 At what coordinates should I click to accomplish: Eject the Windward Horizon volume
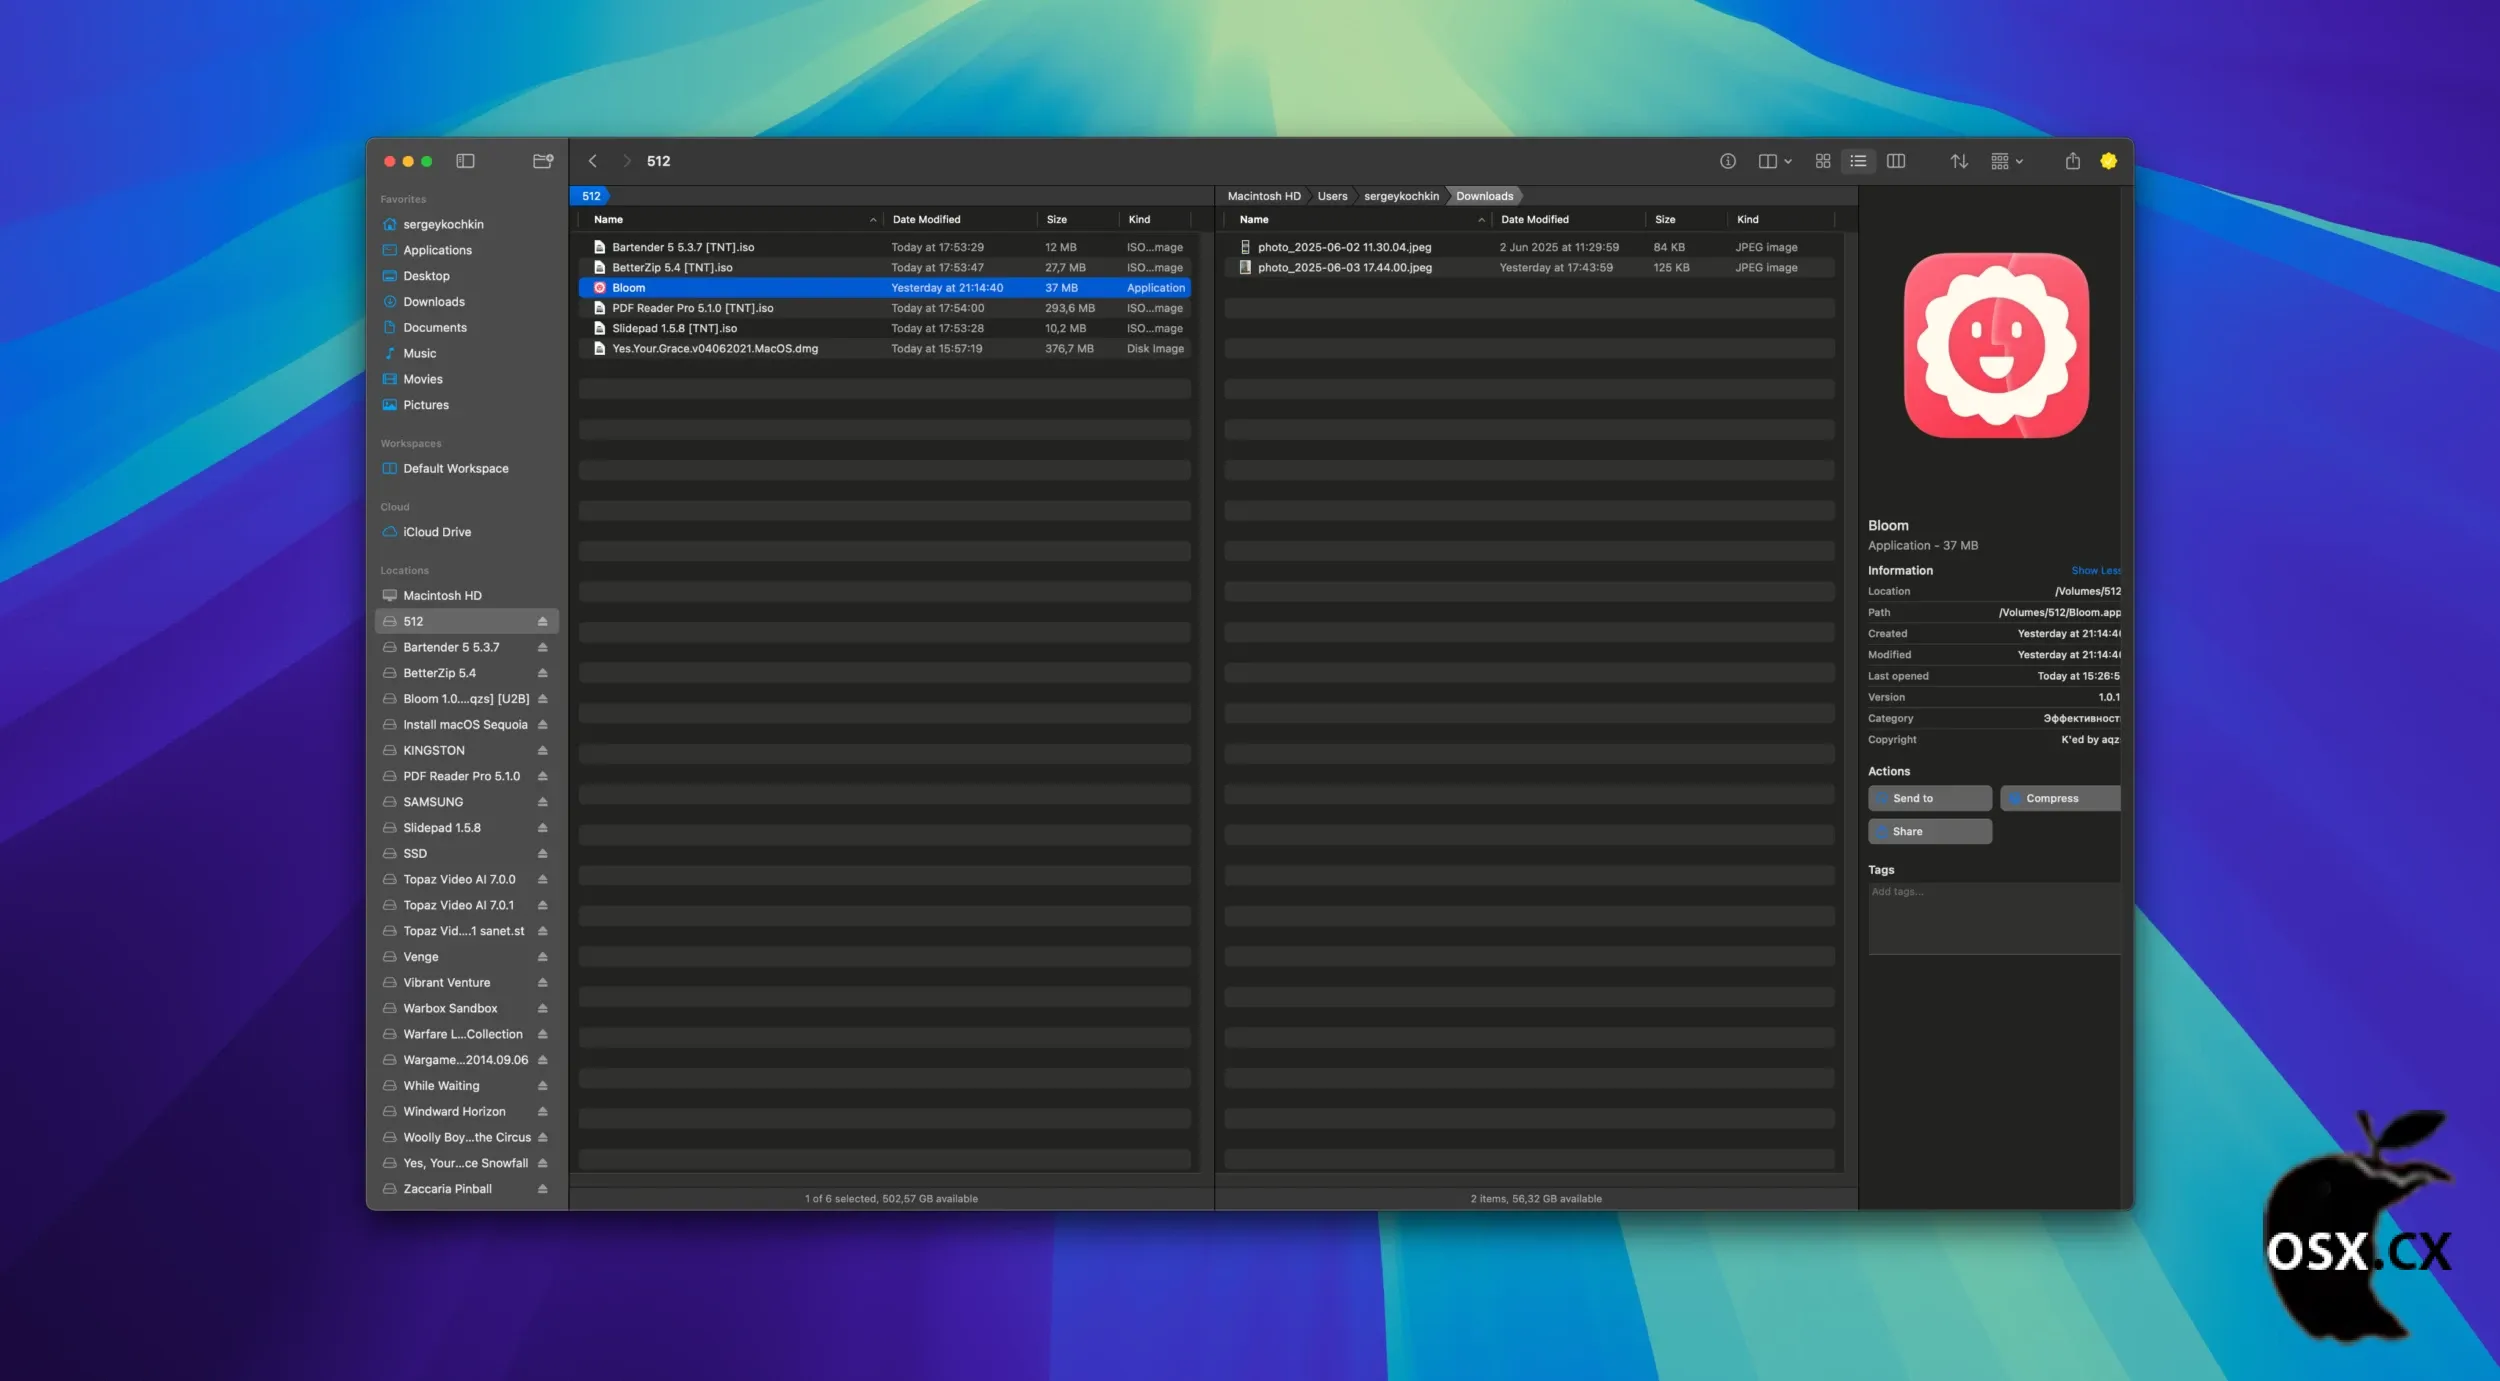[x=542, y=1112]
